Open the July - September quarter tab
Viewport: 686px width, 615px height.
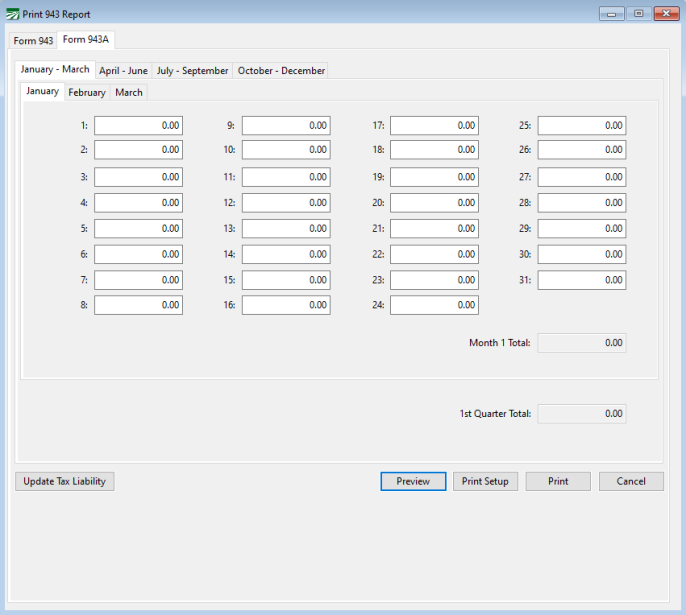click(x=192, y=70)
